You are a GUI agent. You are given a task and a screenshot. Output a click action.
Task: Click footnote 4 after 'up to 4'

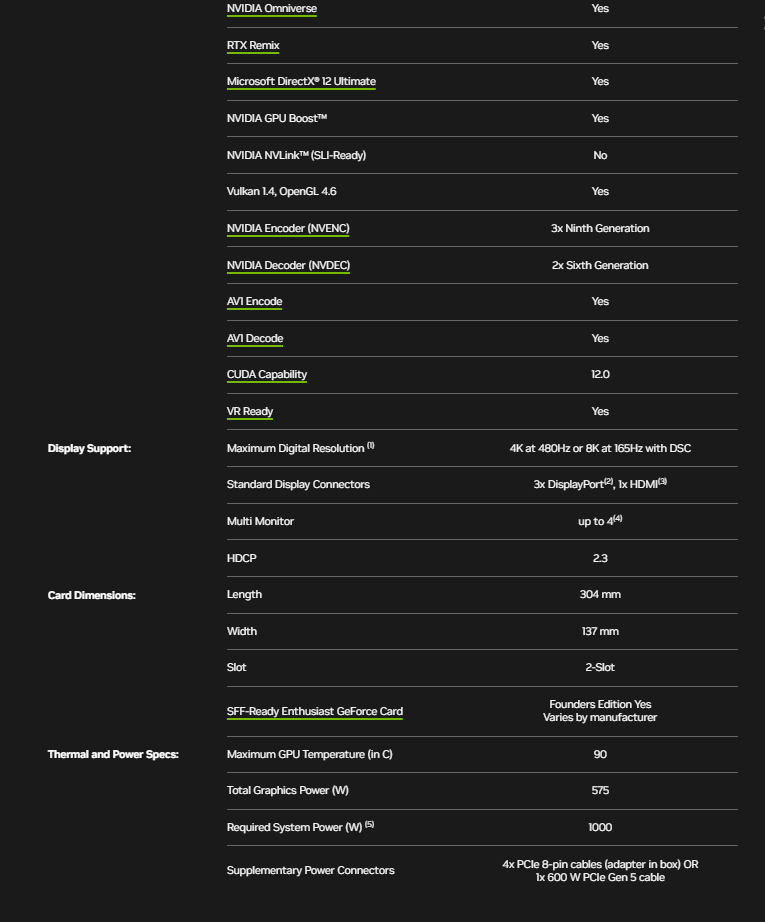618,518
